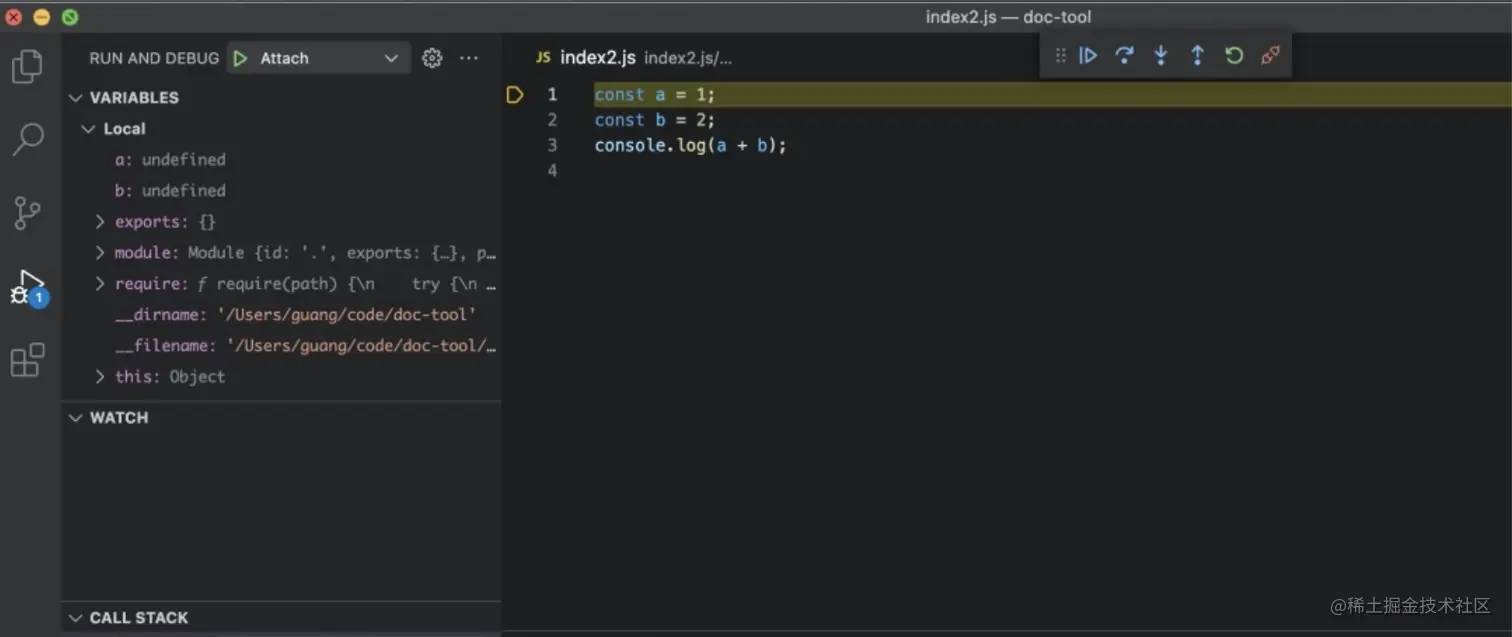Click code line 'const b = 2;'
Image resolution: width=1512 pixels, height=637 pixels.
coord(655,120)
